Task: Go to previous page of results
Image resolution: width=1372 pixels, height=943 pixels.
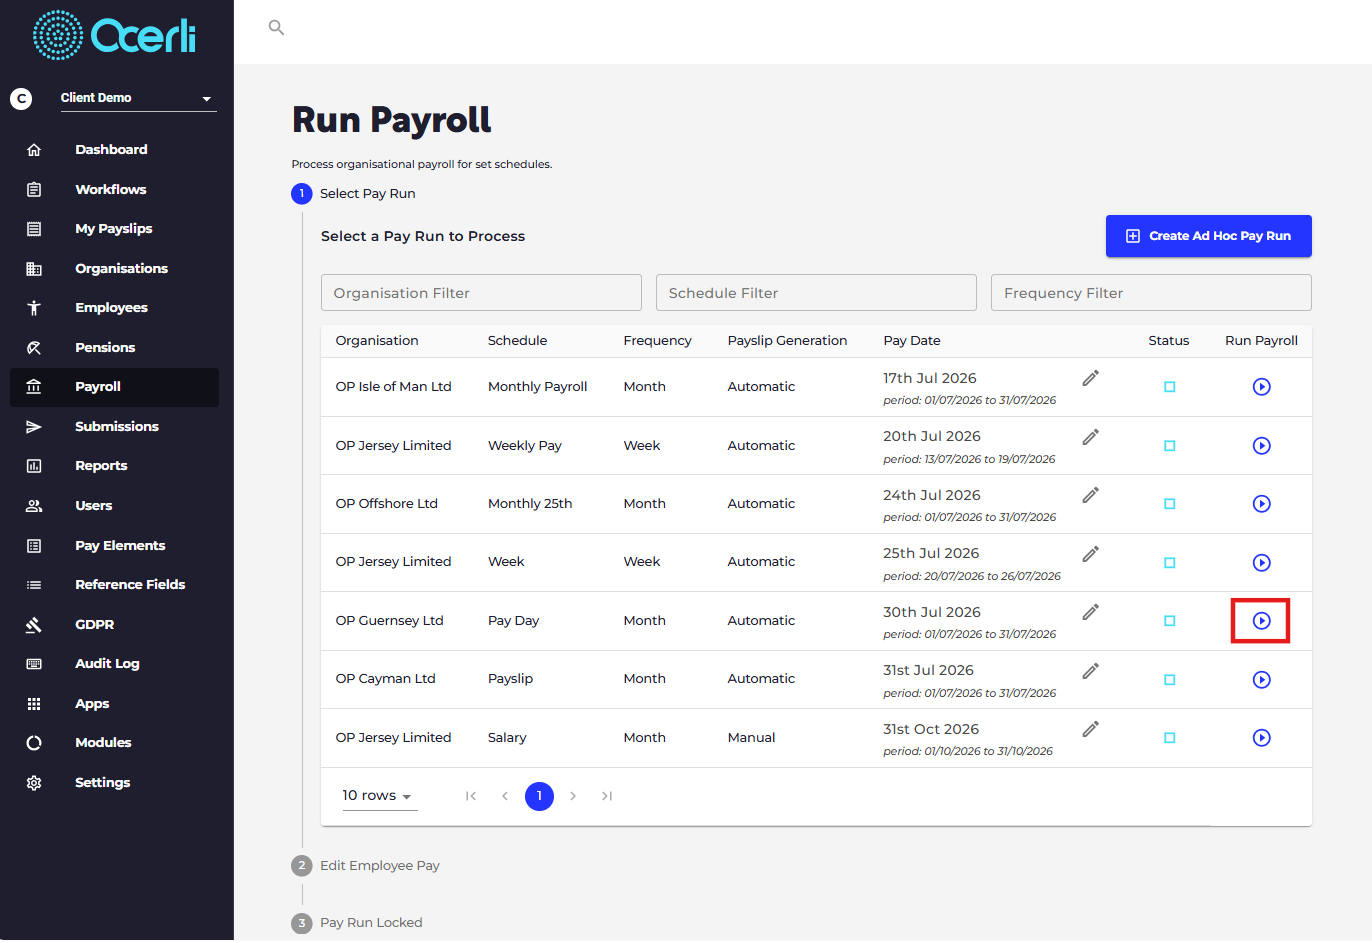Action: 505,796
